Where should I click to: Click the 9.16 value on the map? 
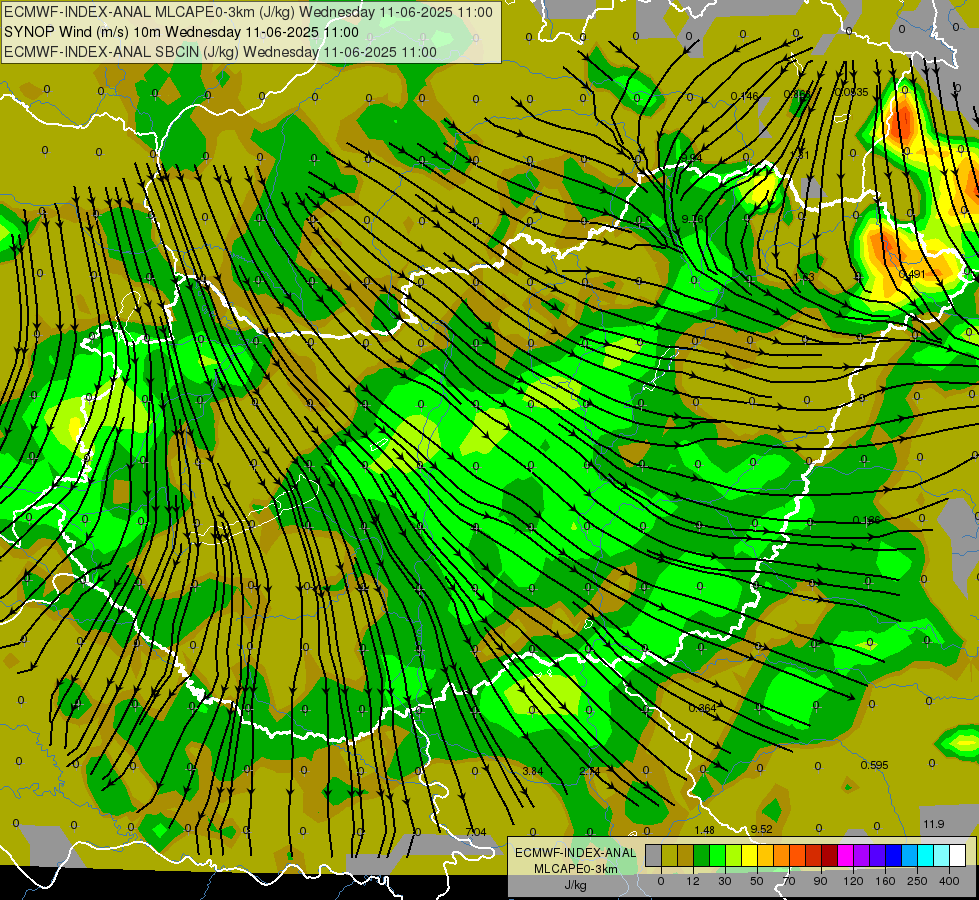692,219
